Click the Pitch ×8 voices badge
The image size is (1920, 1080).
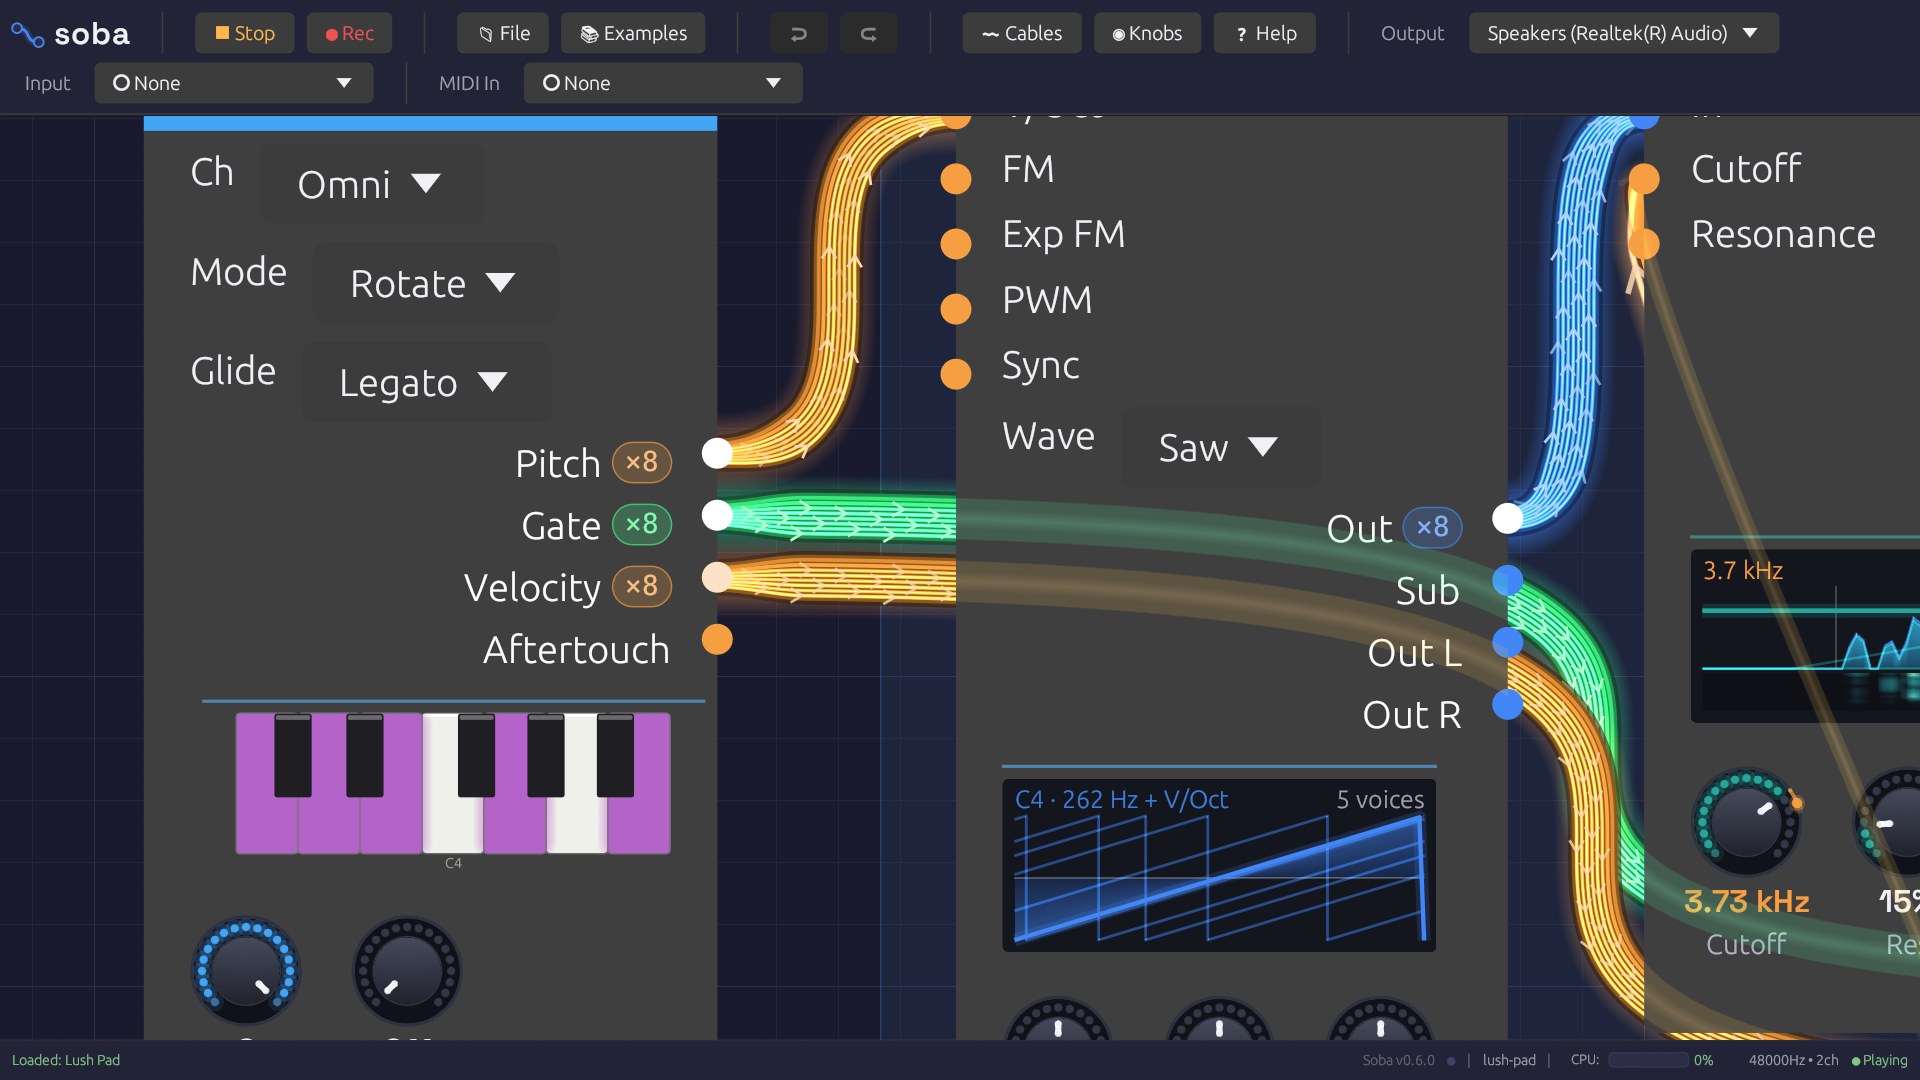click(642, 462)
